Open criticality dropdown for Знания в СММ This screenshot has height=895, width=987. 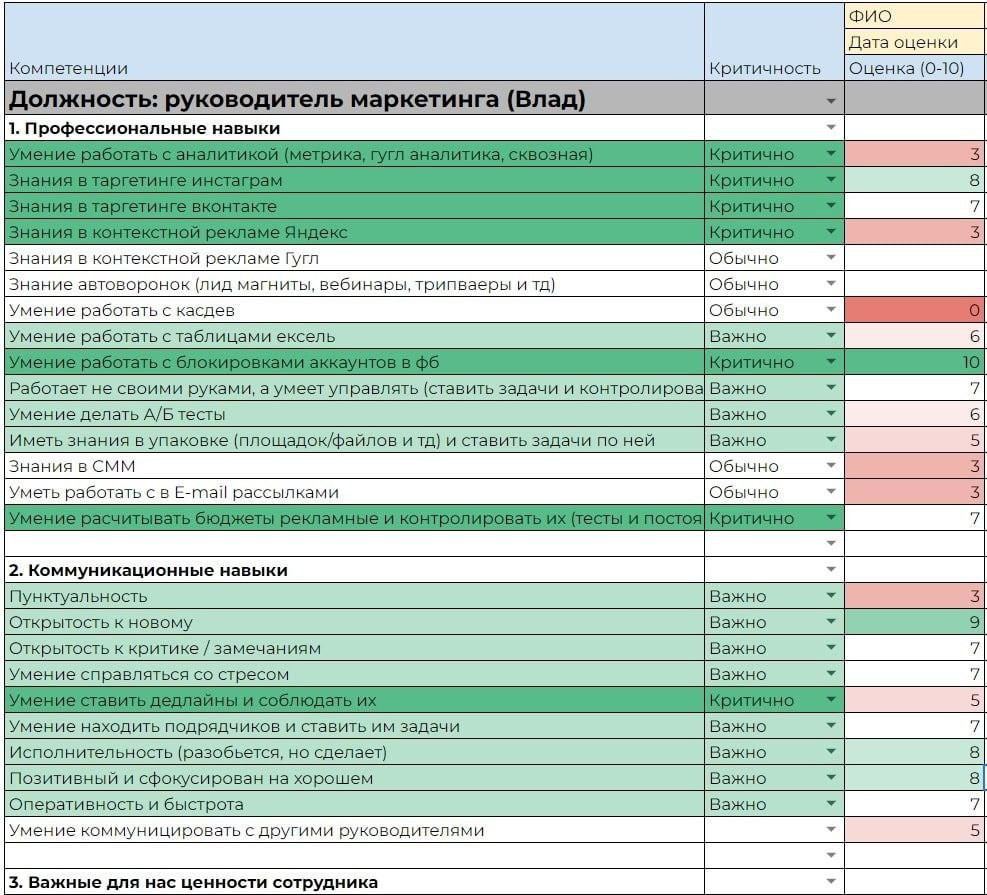click(830, 466)
